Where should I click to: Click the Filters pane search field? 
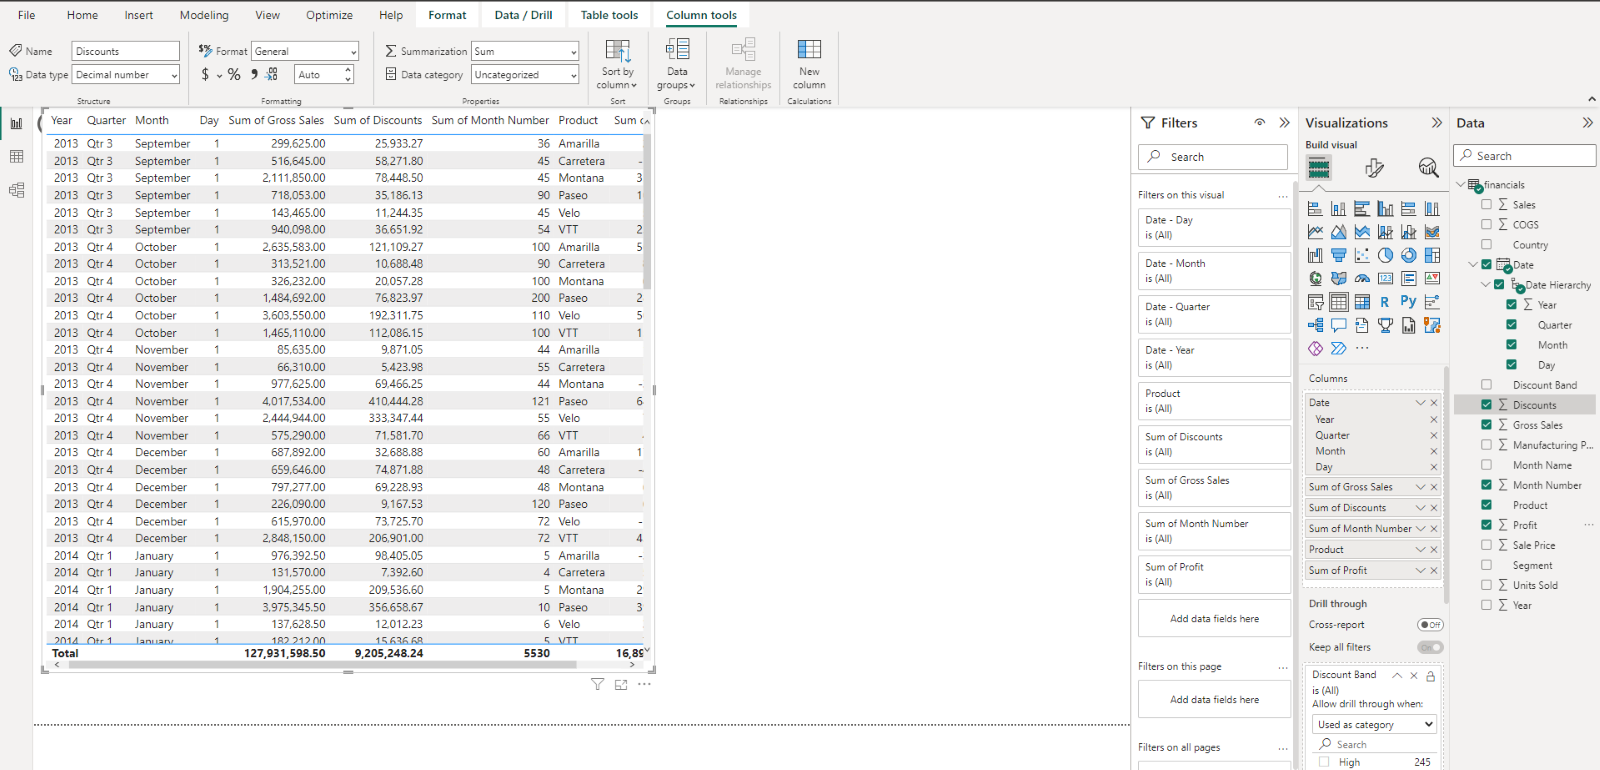point(1213,157)
